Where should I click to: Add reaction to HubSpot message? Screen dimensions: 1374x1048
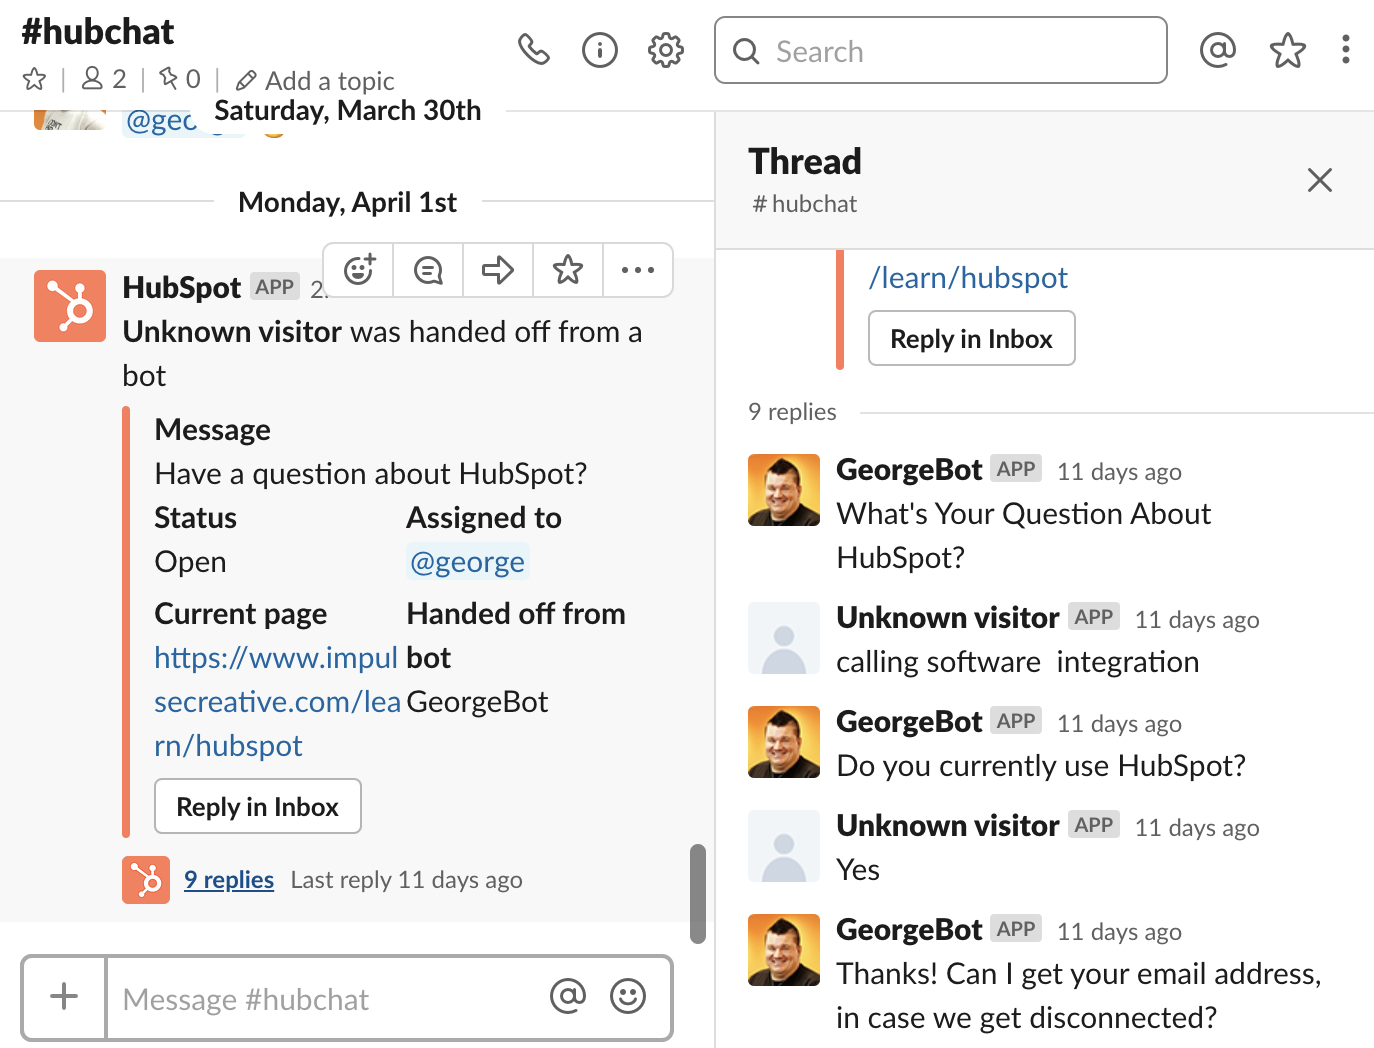coord(359,270)
